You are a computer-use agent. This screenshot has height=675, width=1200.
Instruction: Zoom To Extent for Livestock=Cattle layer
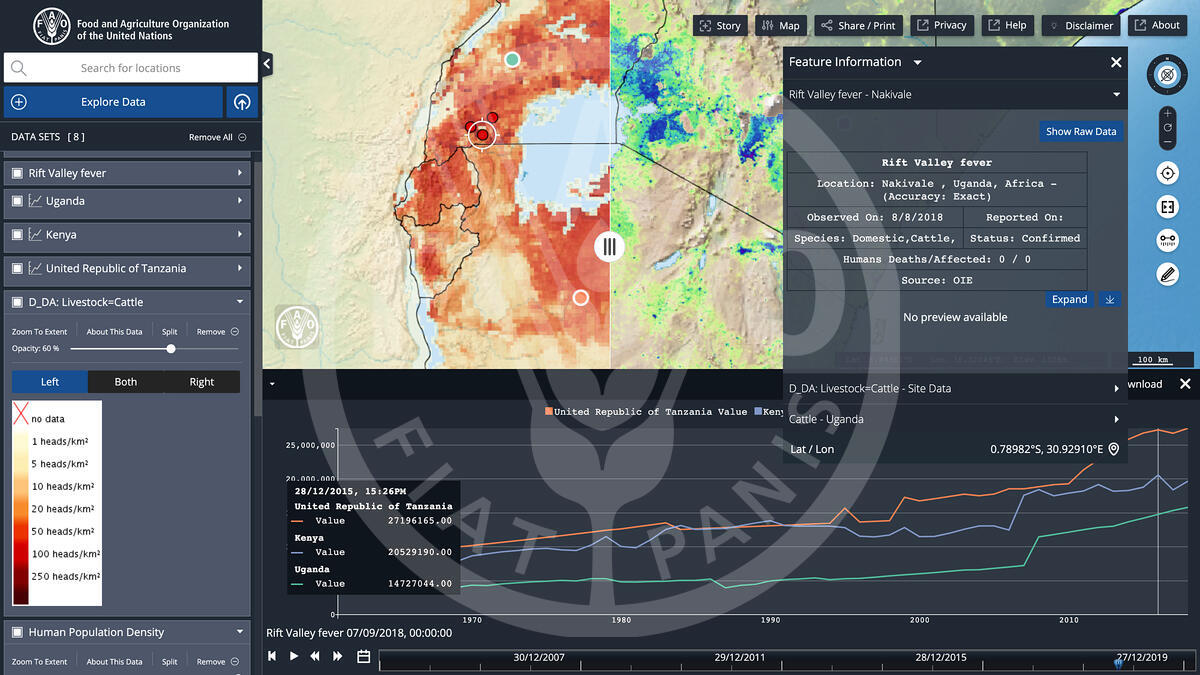40,332
